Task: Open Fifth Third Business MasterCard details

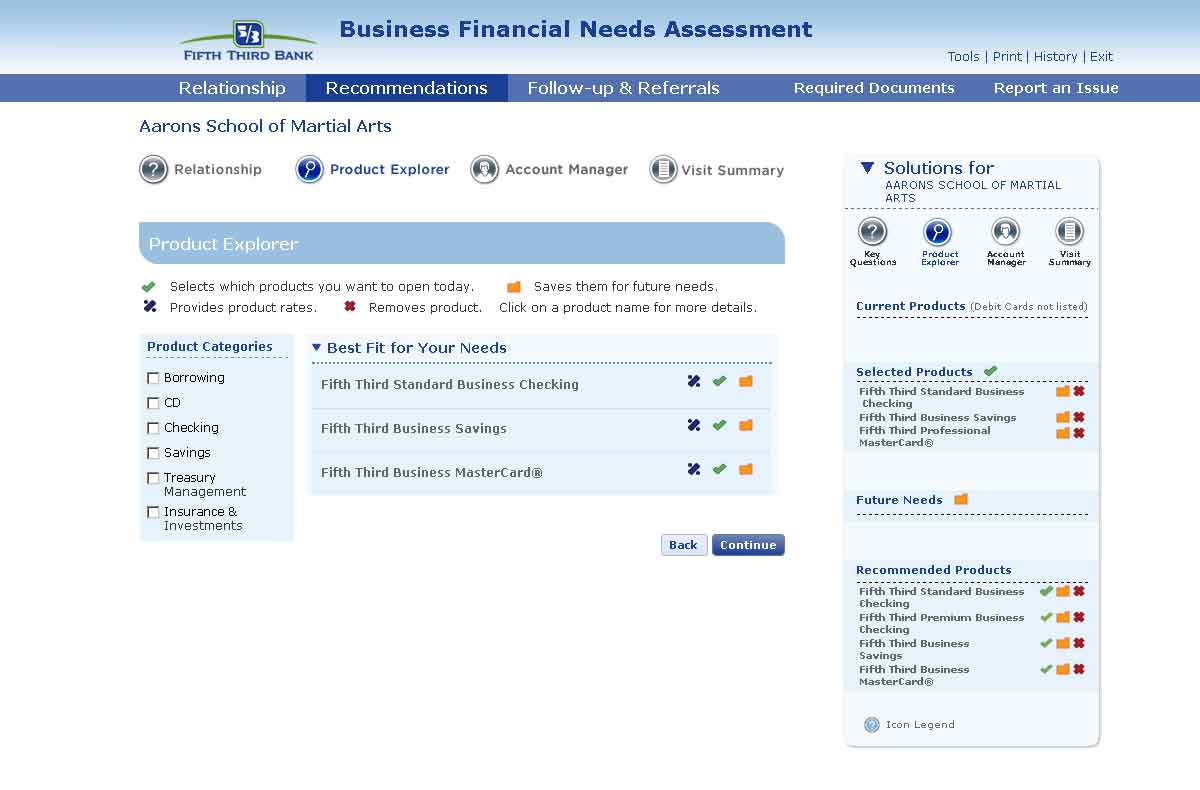Action: point(432,472)
